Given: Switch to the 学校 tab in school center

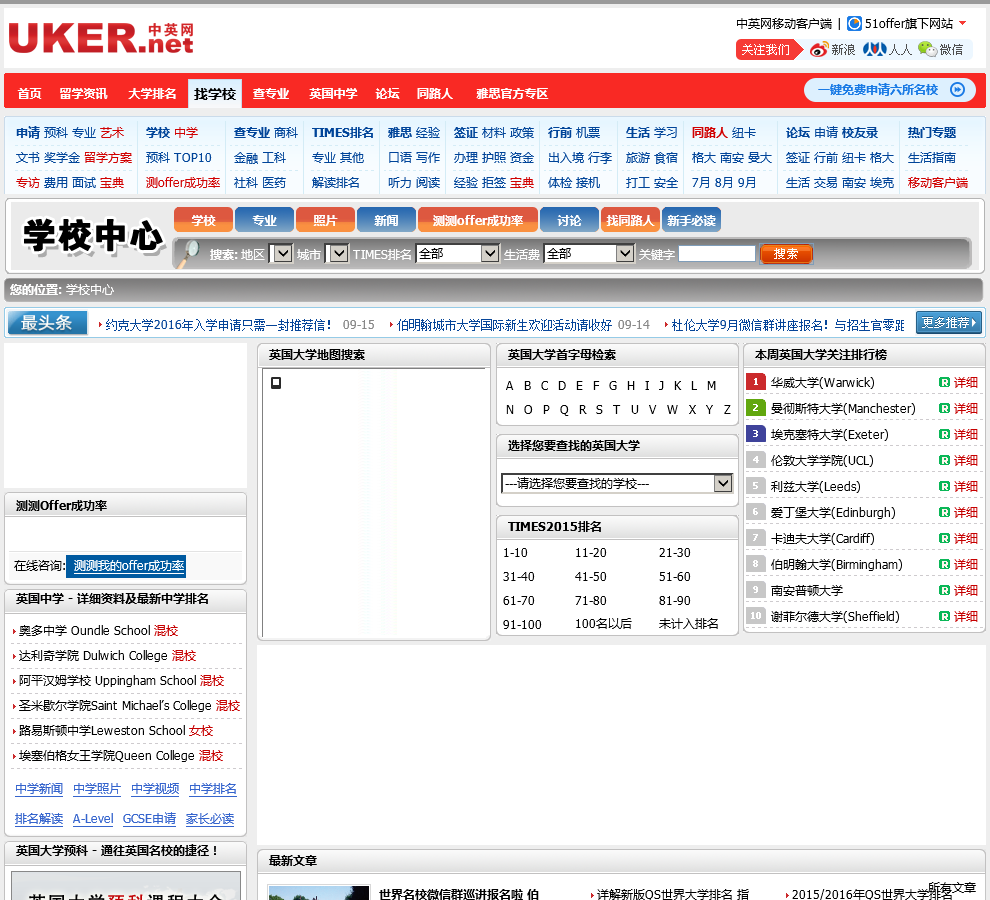Looking at the screenshot, I should point(203,220).
